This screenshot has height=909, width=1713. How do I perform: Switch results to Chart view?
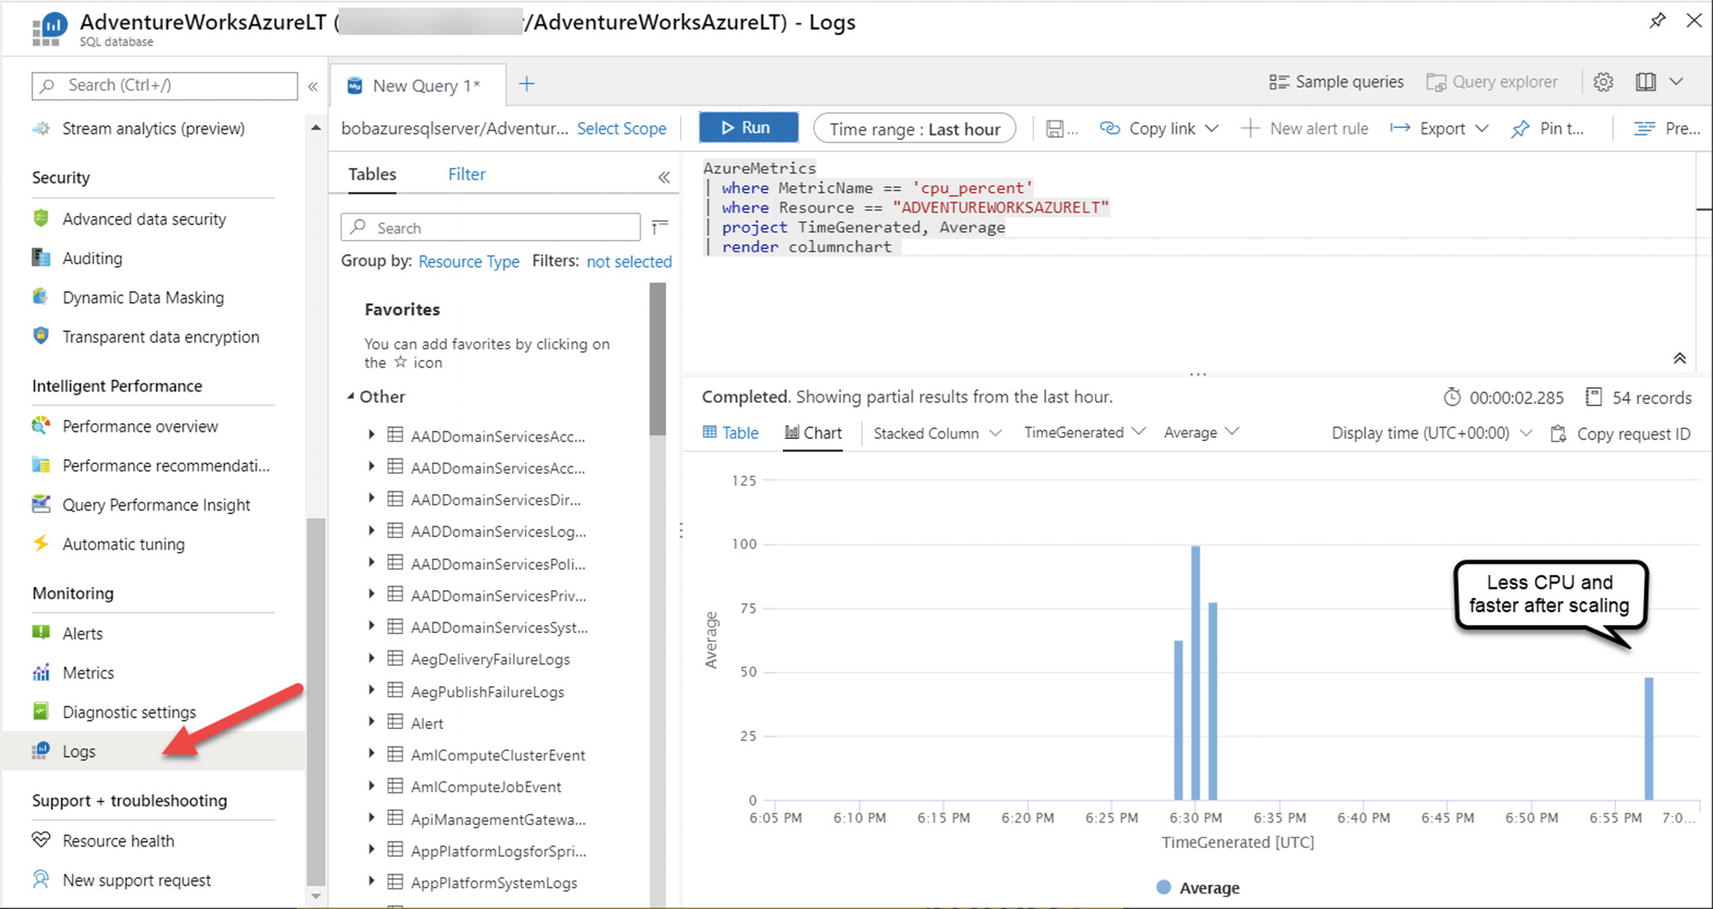pyautogui.click(x=813, y=432)
